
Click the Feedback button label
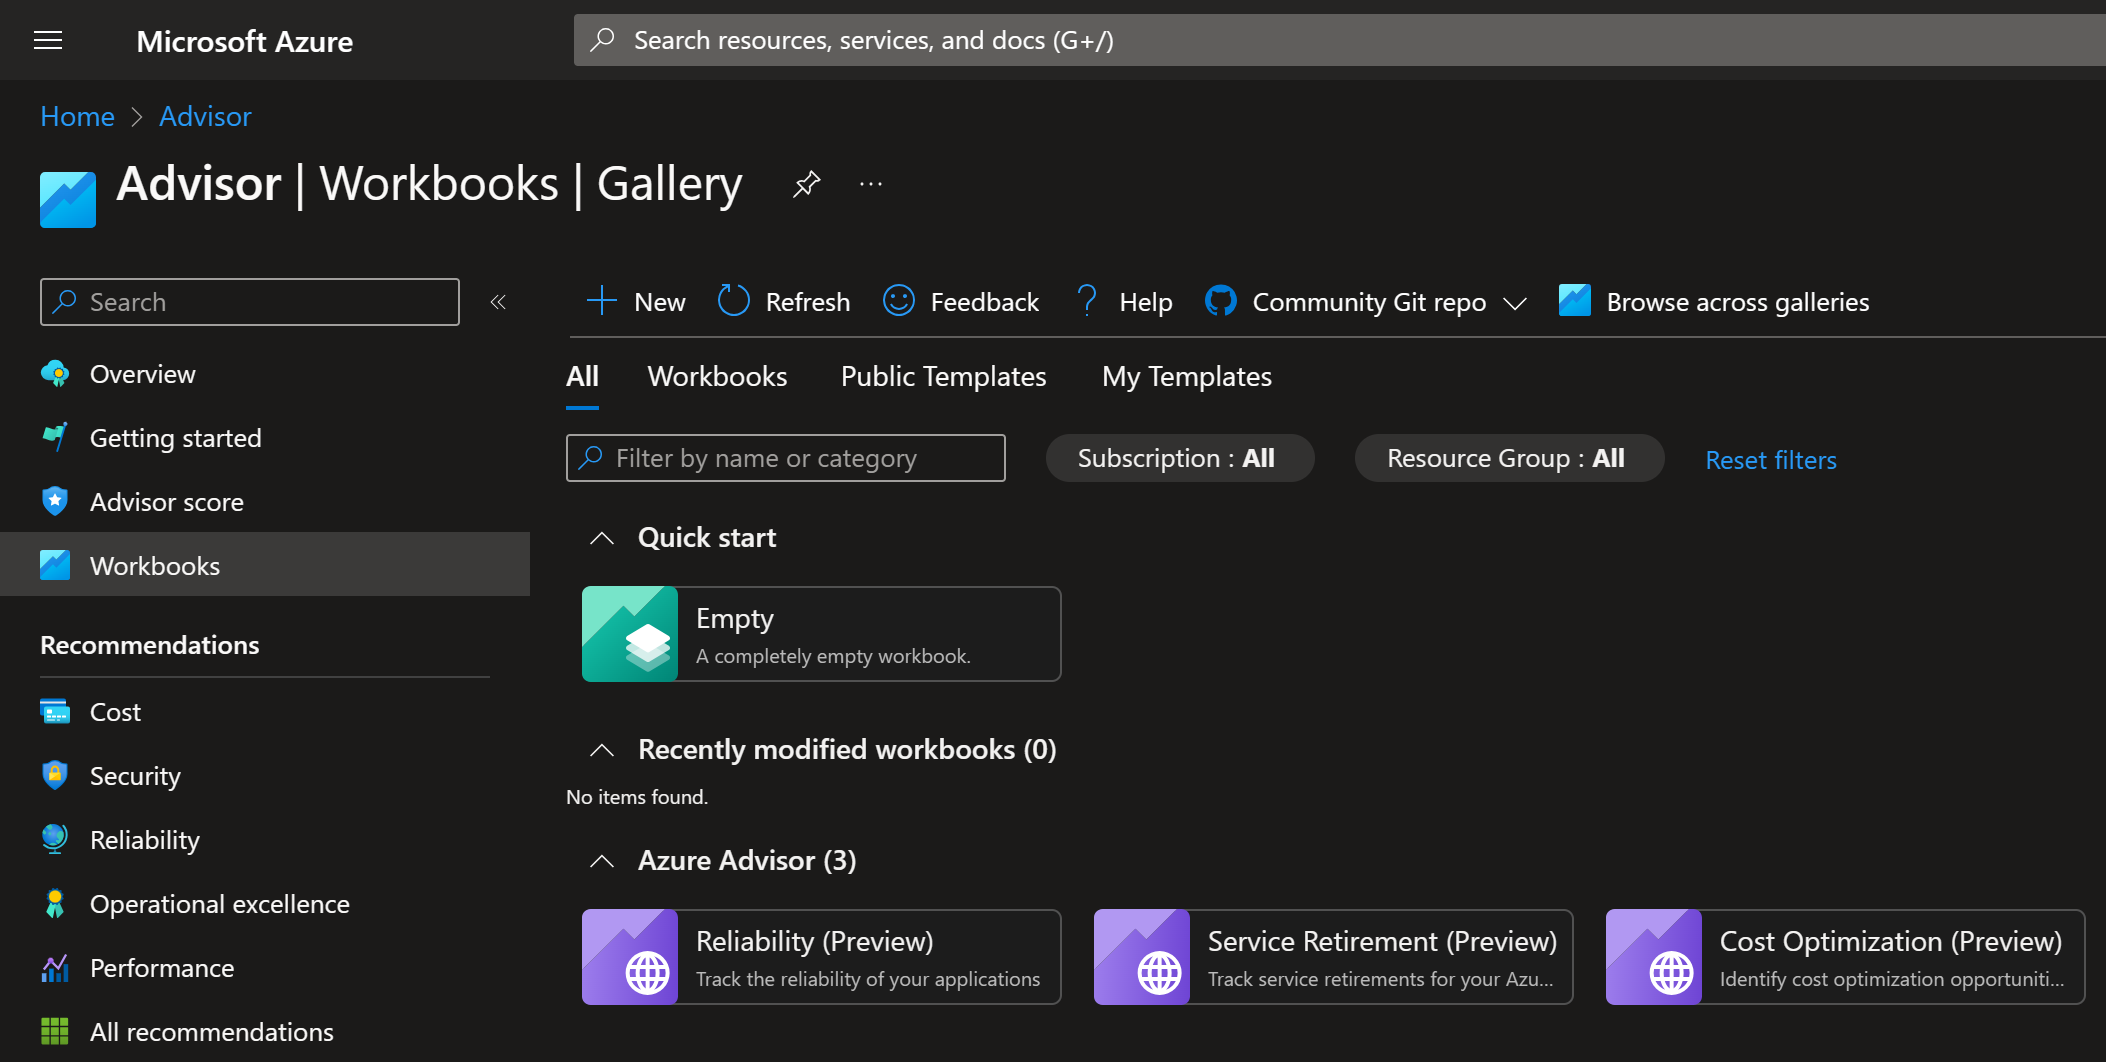click(x=984, y=302)
